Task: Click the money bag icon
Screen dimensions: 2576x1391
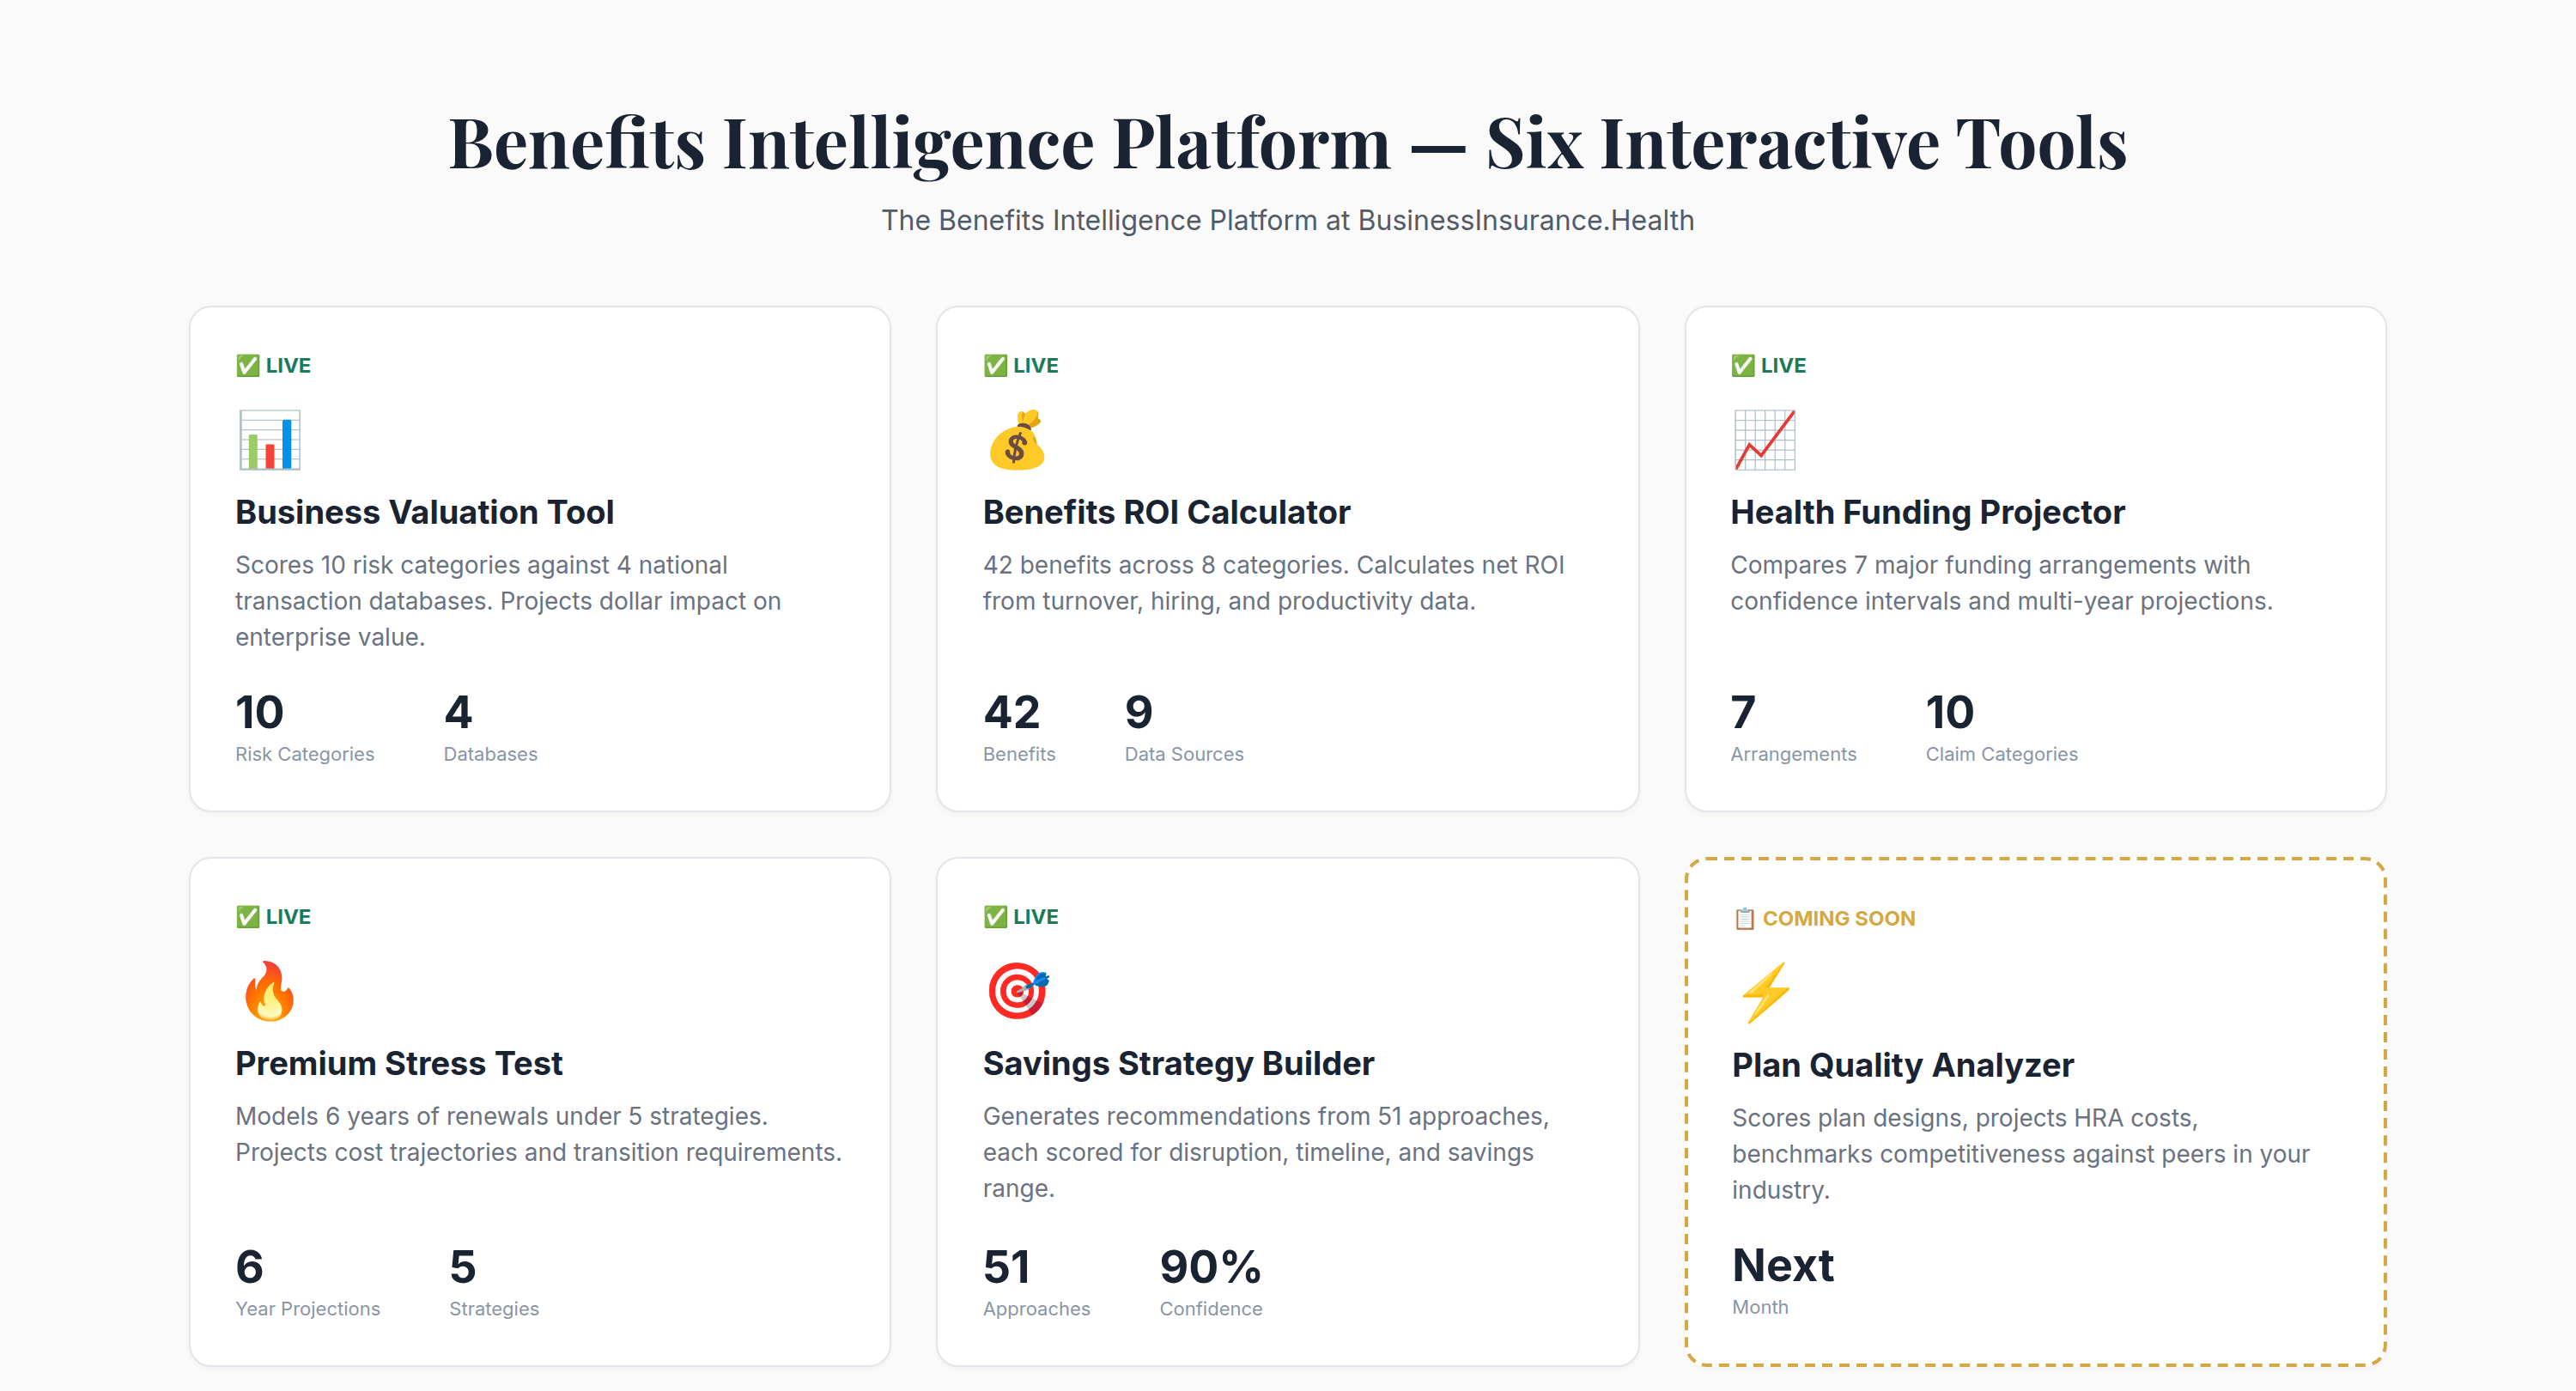Action: [1016, 440]
